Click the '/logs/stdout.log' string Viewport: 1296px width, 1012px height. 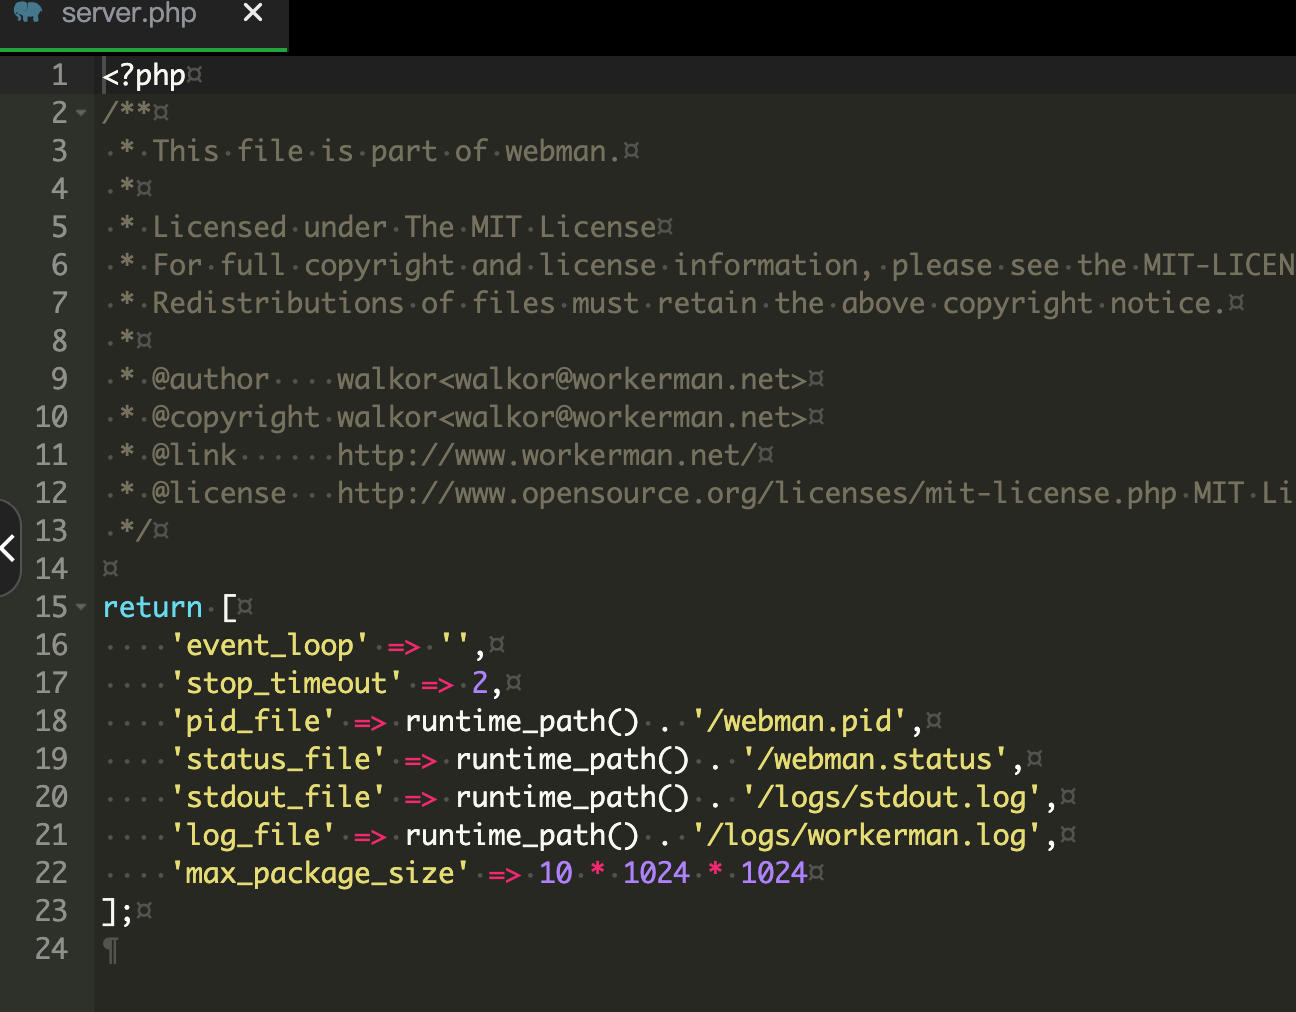(892, 798)
